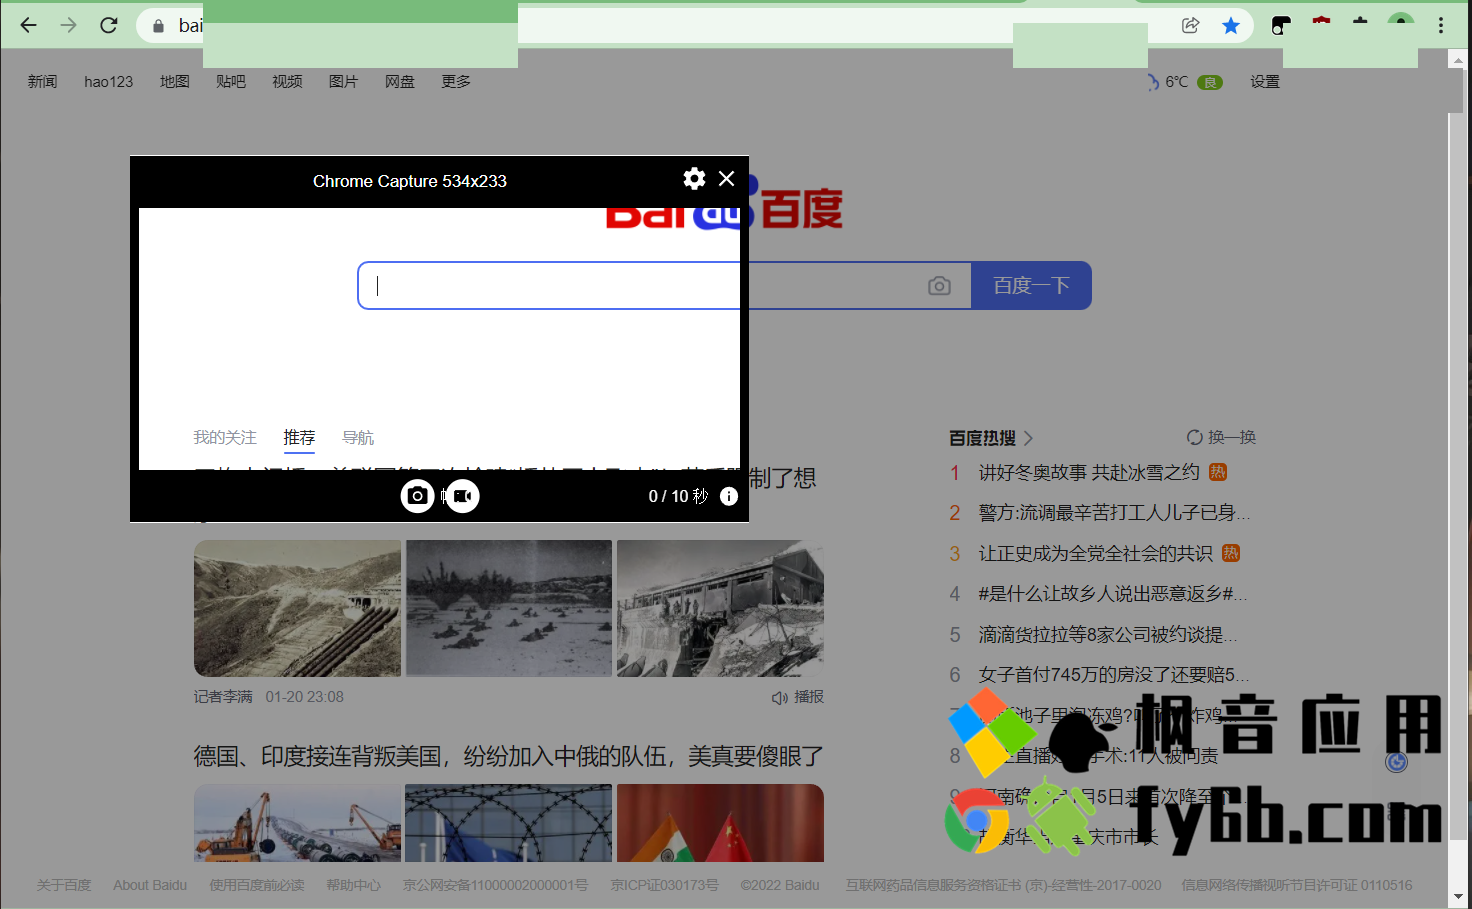
Task: Click the lock icon in address bar
Action: click(158, 26)
